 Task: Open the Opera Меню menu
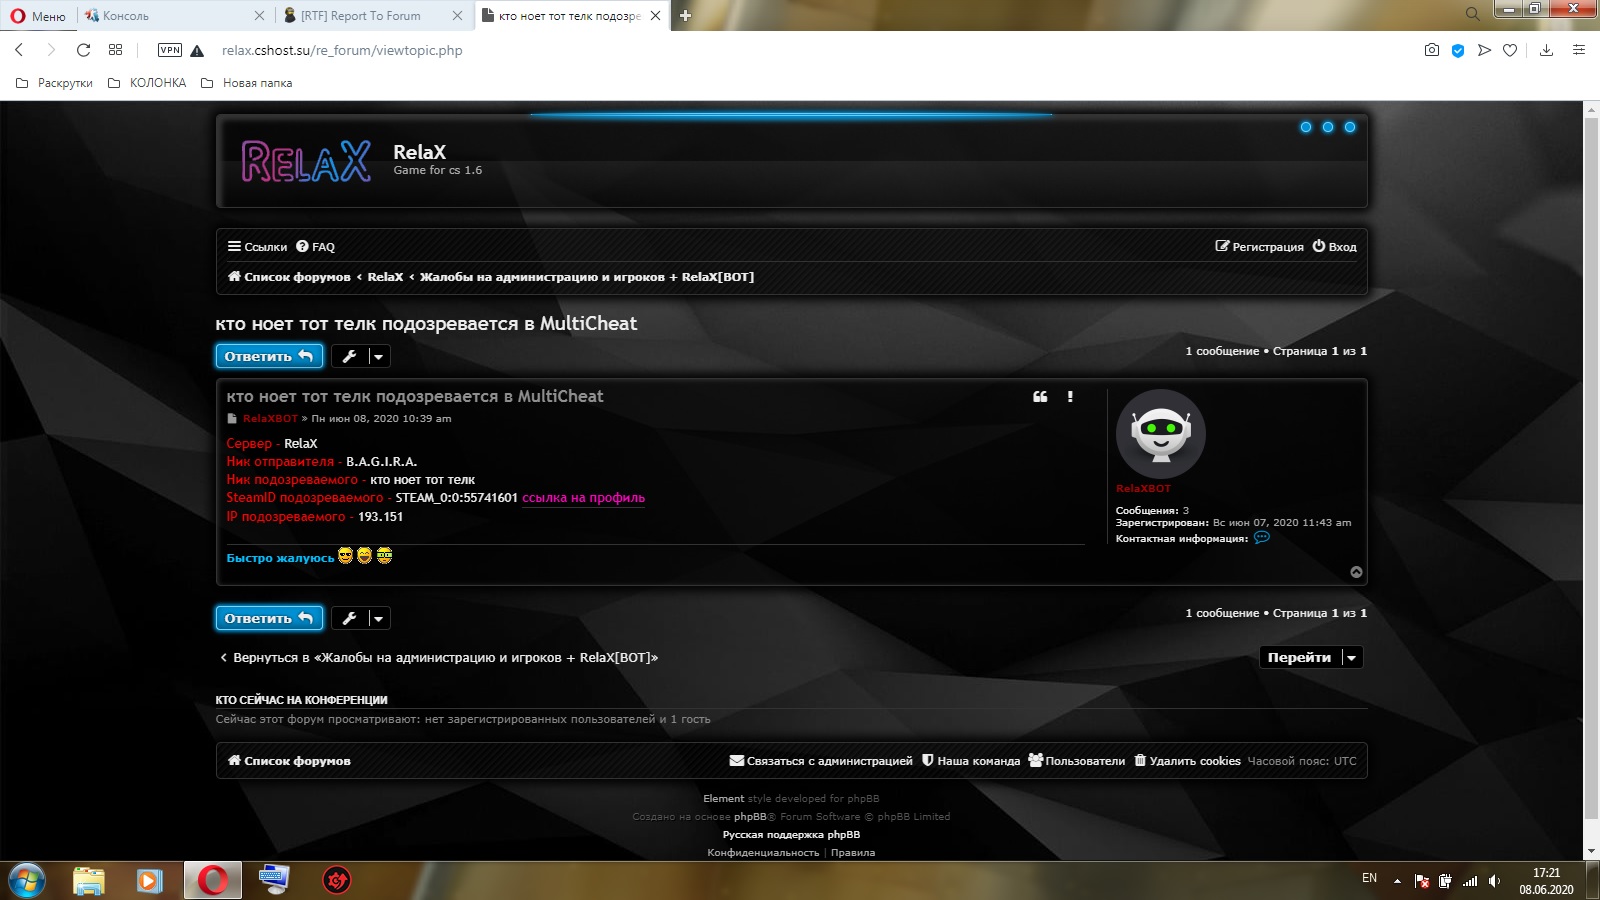point(38,16)
